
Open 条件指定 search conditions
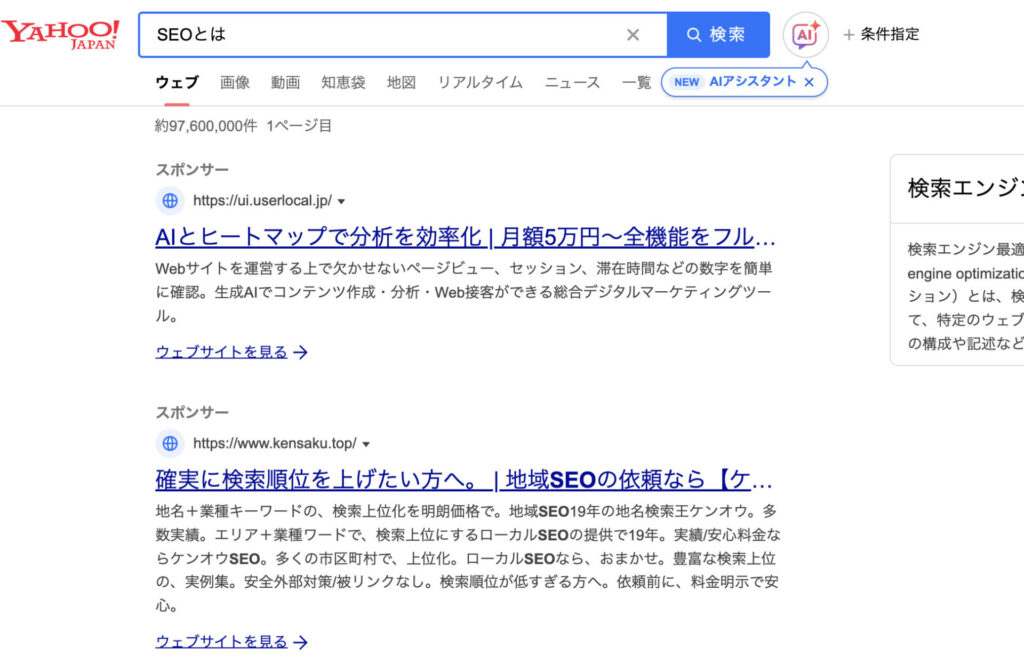[881, 35]
